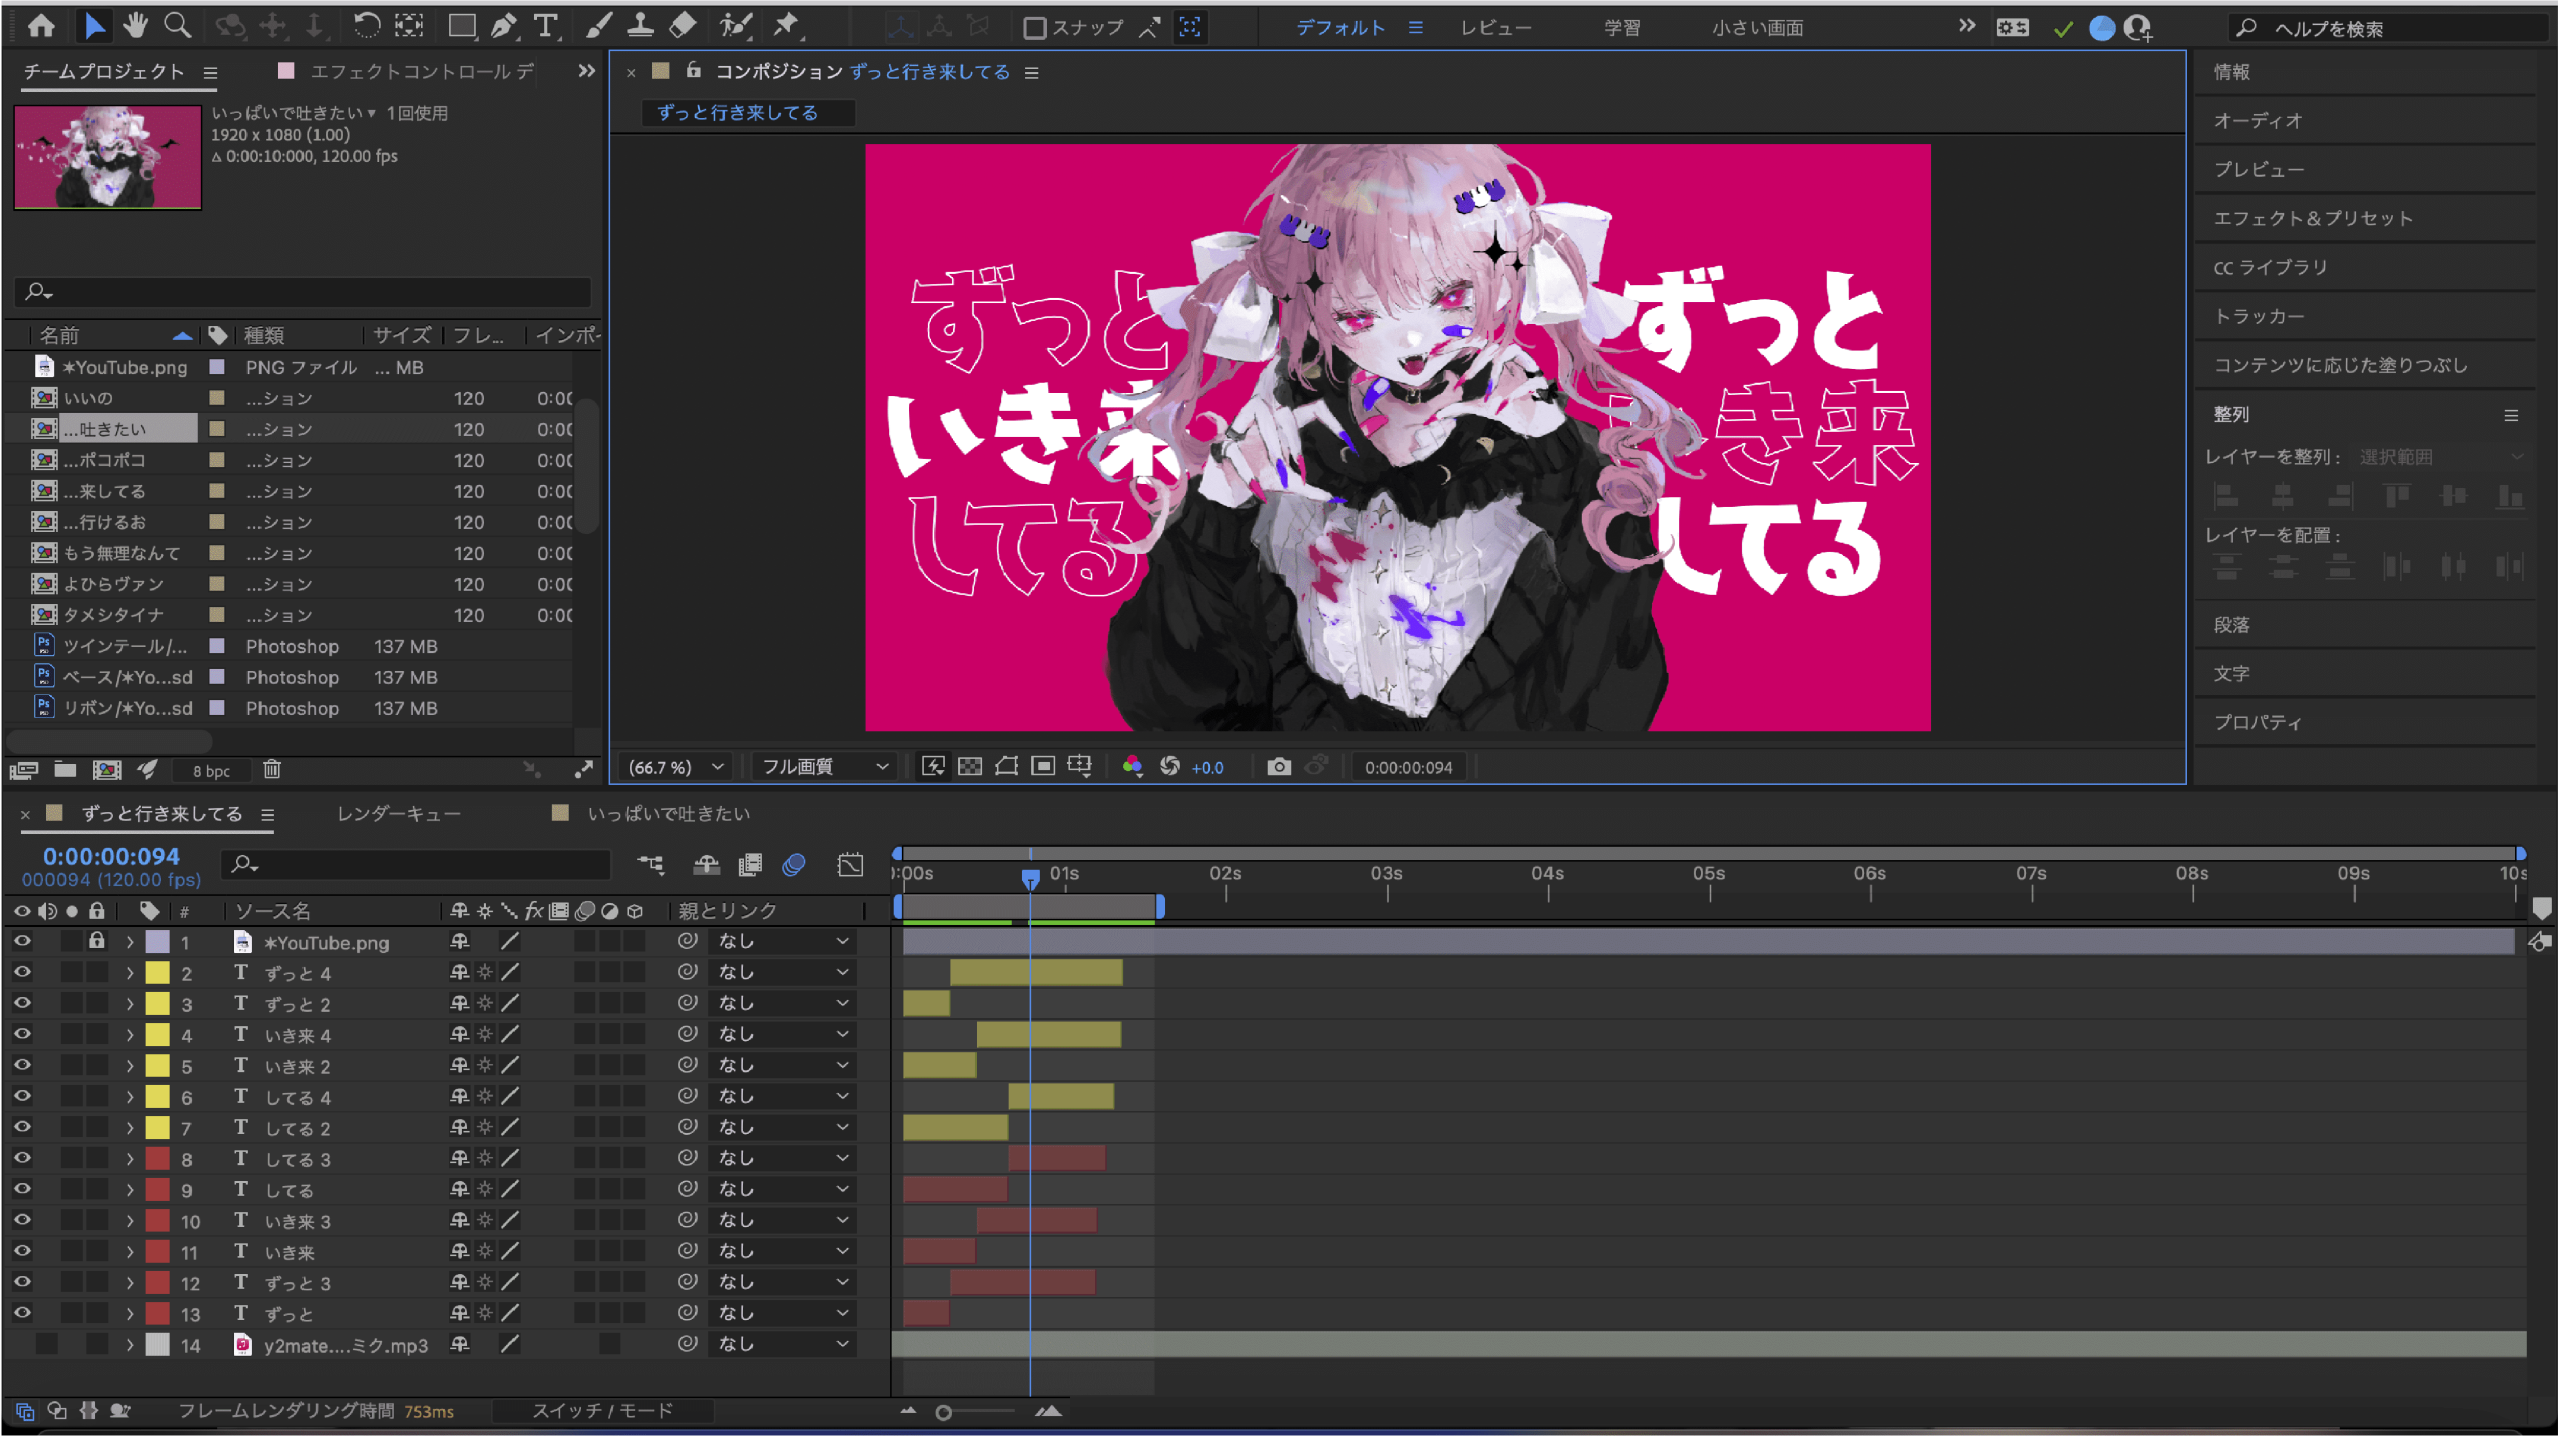This screenshot has height=1436, width=2560.
Task: Hide the してる 3 layer
Action: (x=22, y=1158)
